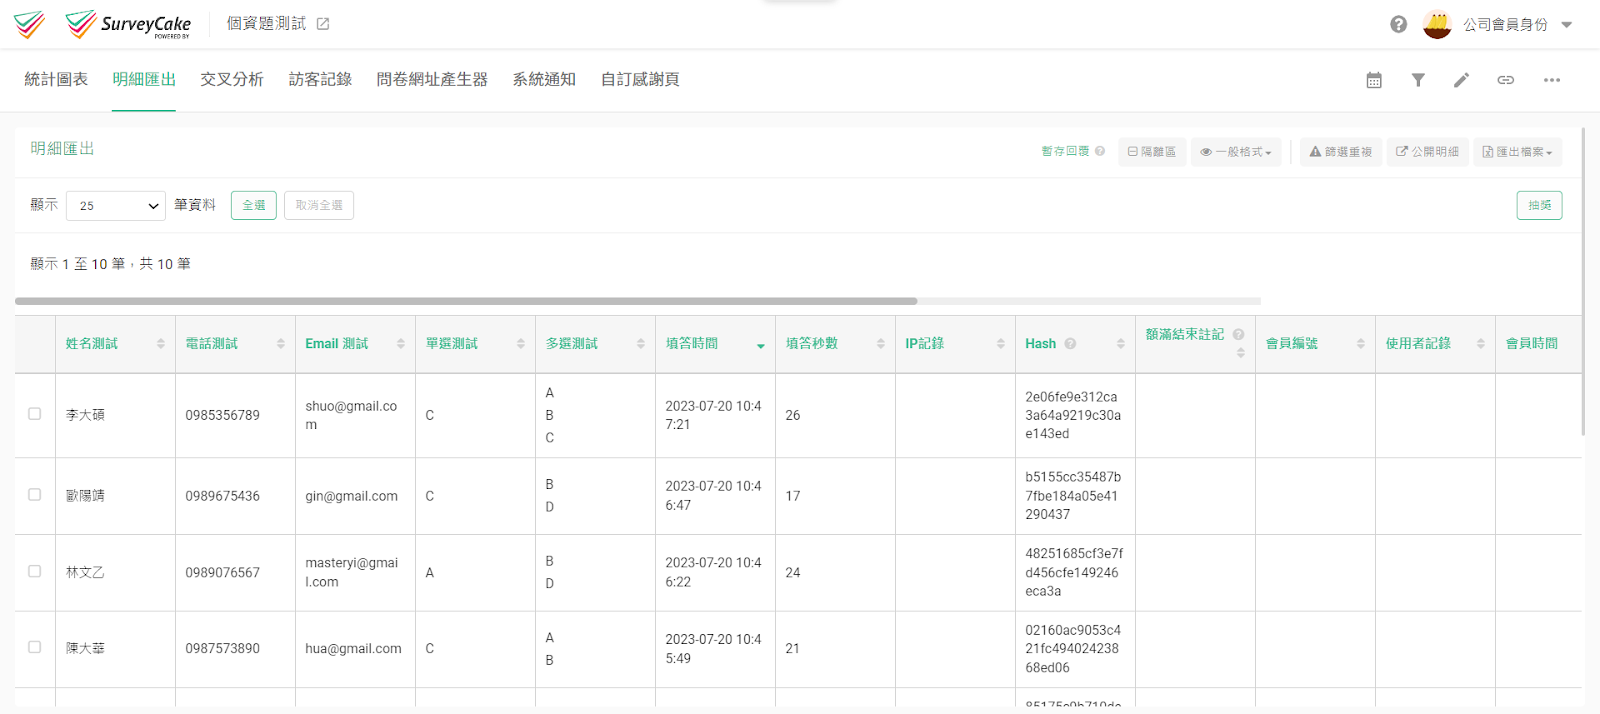Expand the 一般格式 view format dropdown
This screenshot has height=714, width=1600.
tap(1236, 152)
